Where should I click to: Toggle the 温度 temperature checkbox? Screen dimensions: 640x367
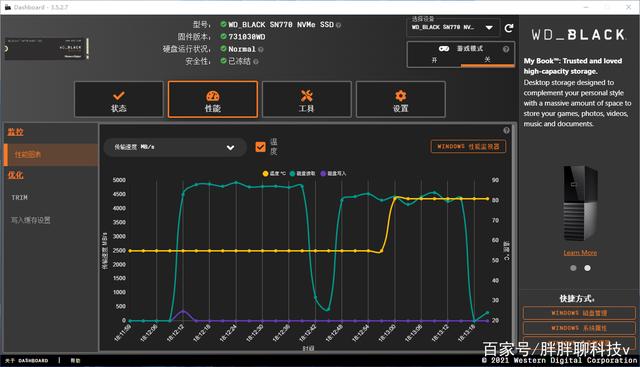pyautogui.click(x=260, y=147)
